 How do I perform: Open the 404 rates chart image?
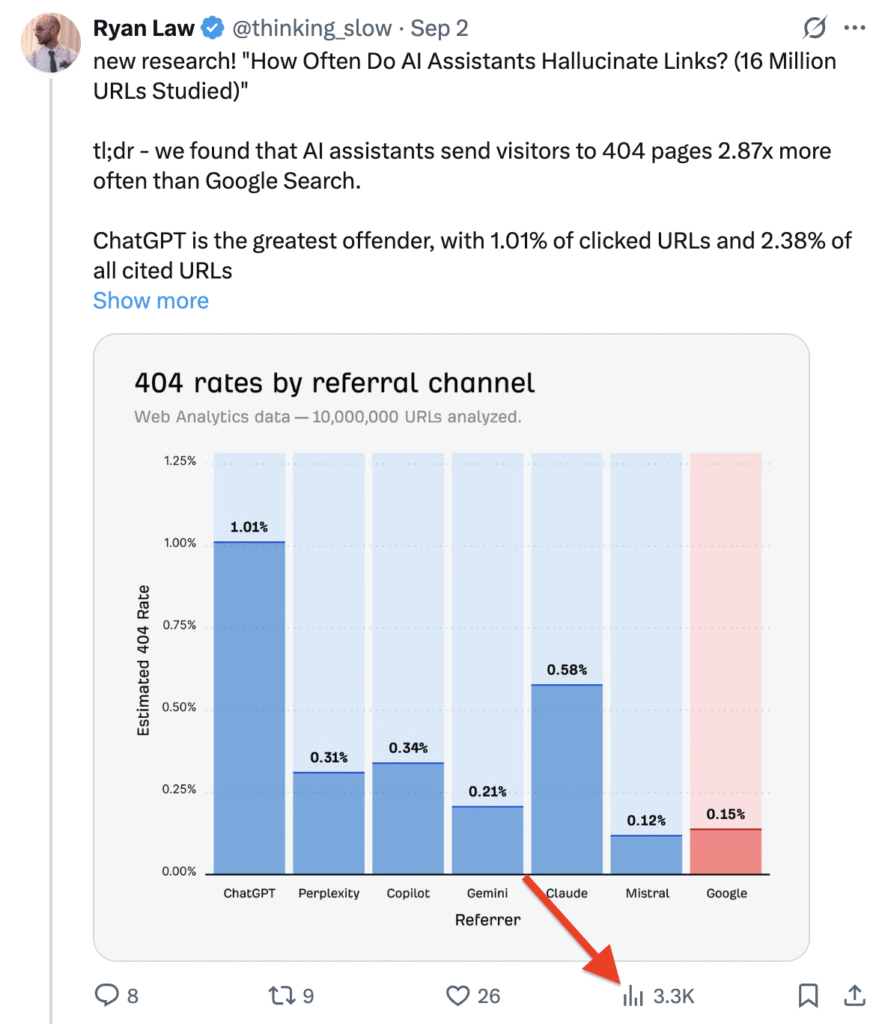(x=449, y=645)
